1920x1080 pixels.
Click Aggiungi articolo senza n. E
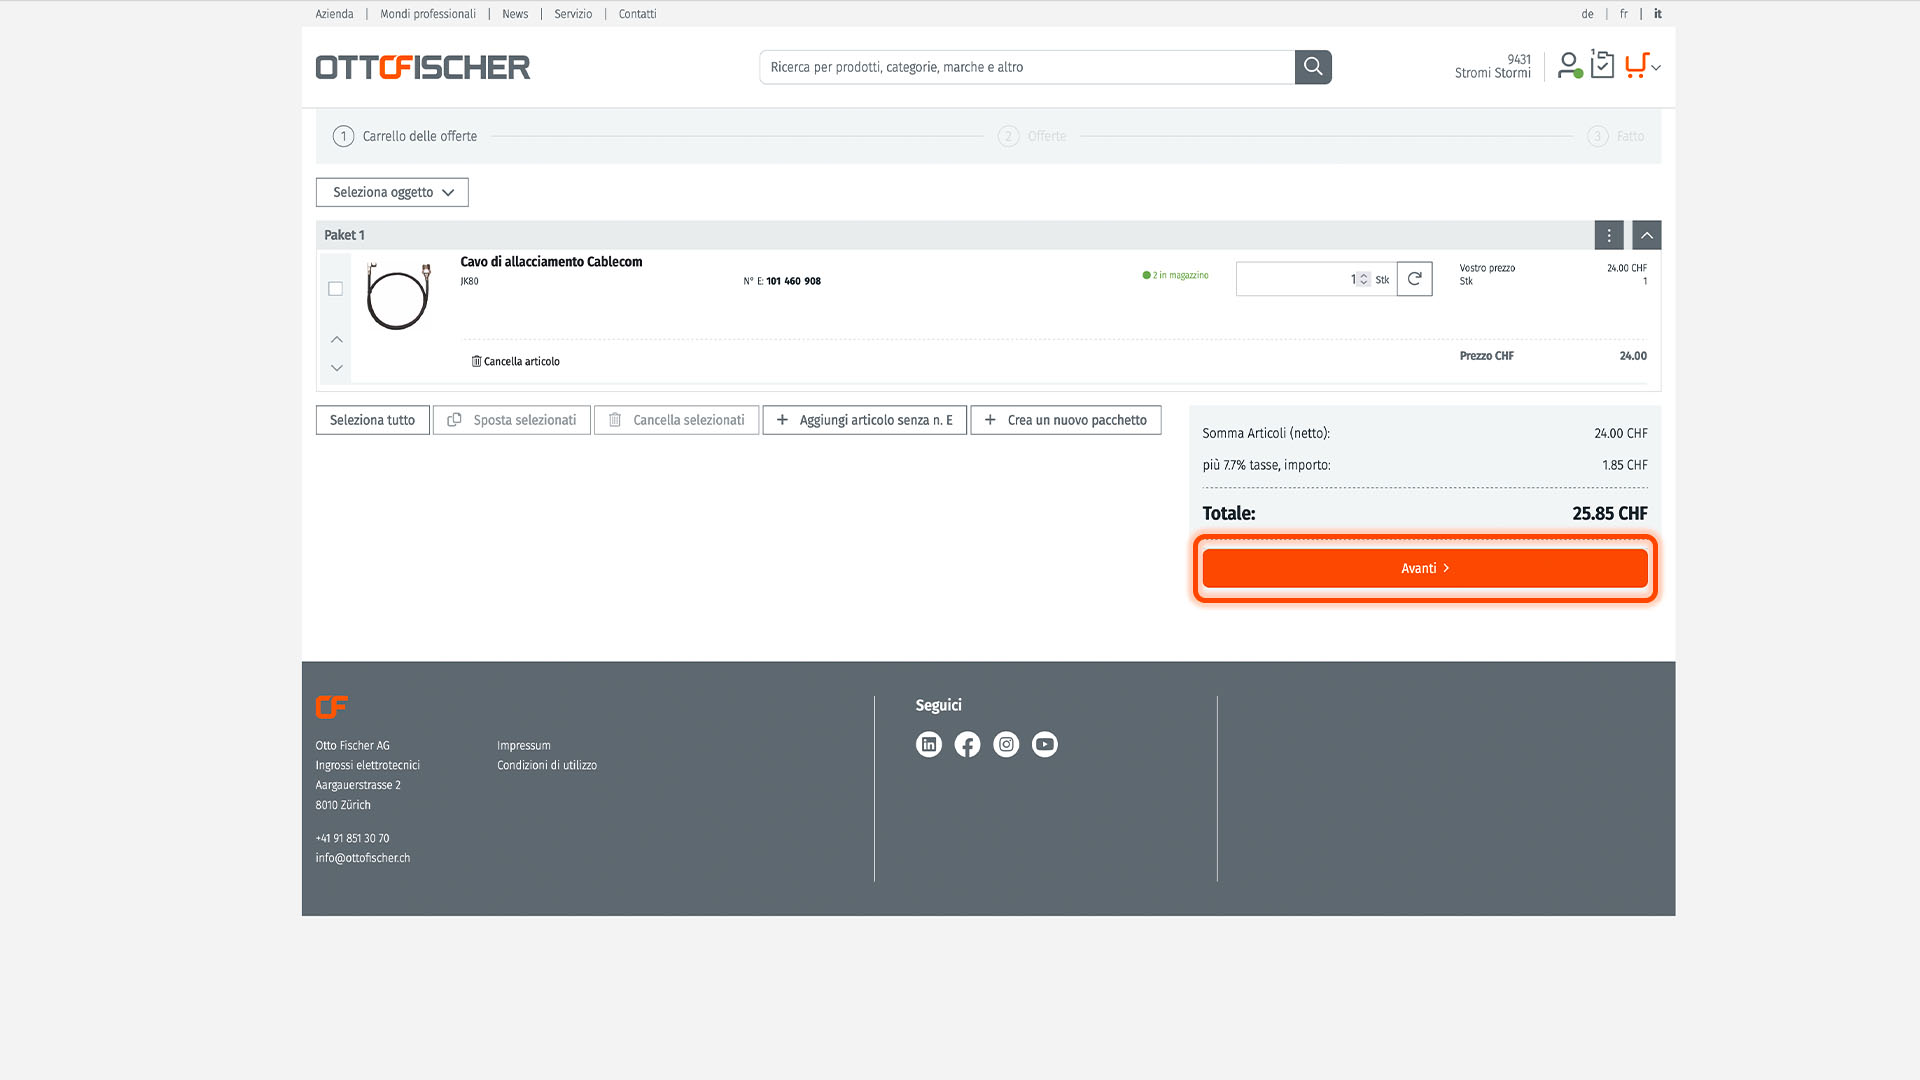click(865, 420)
